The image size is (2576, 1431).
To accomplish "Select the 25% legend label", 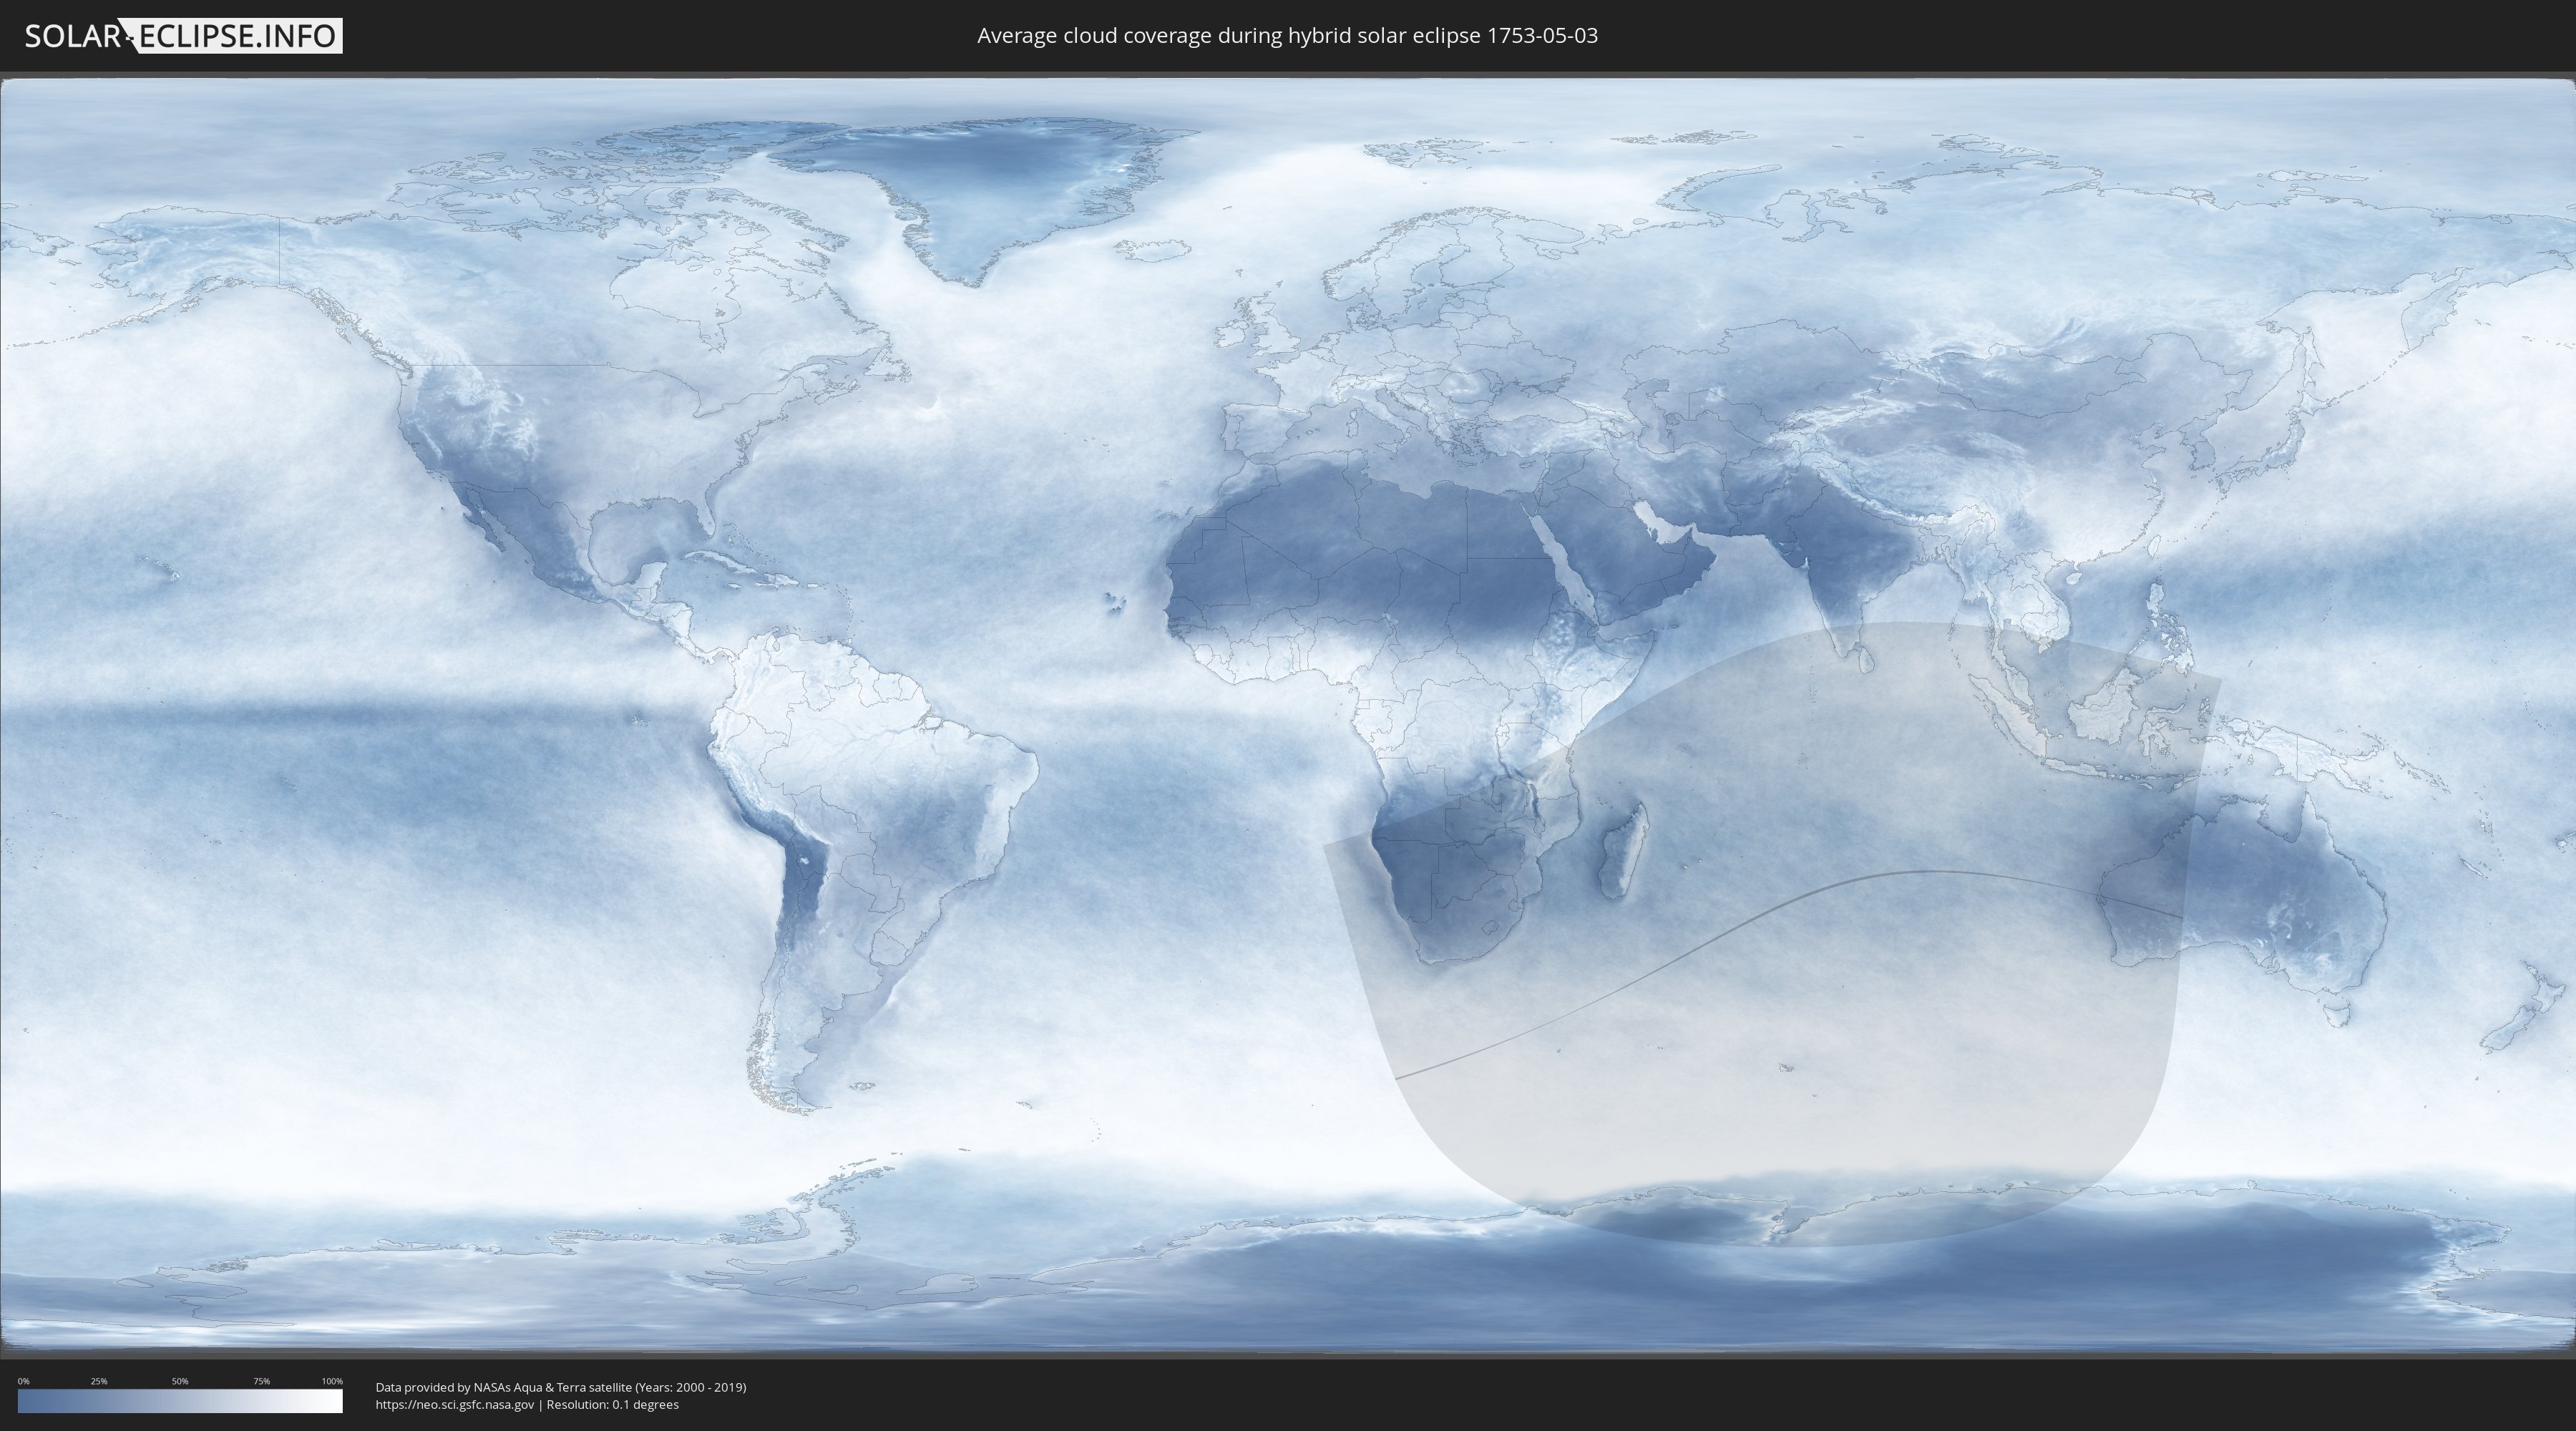I will (99, 1381).
